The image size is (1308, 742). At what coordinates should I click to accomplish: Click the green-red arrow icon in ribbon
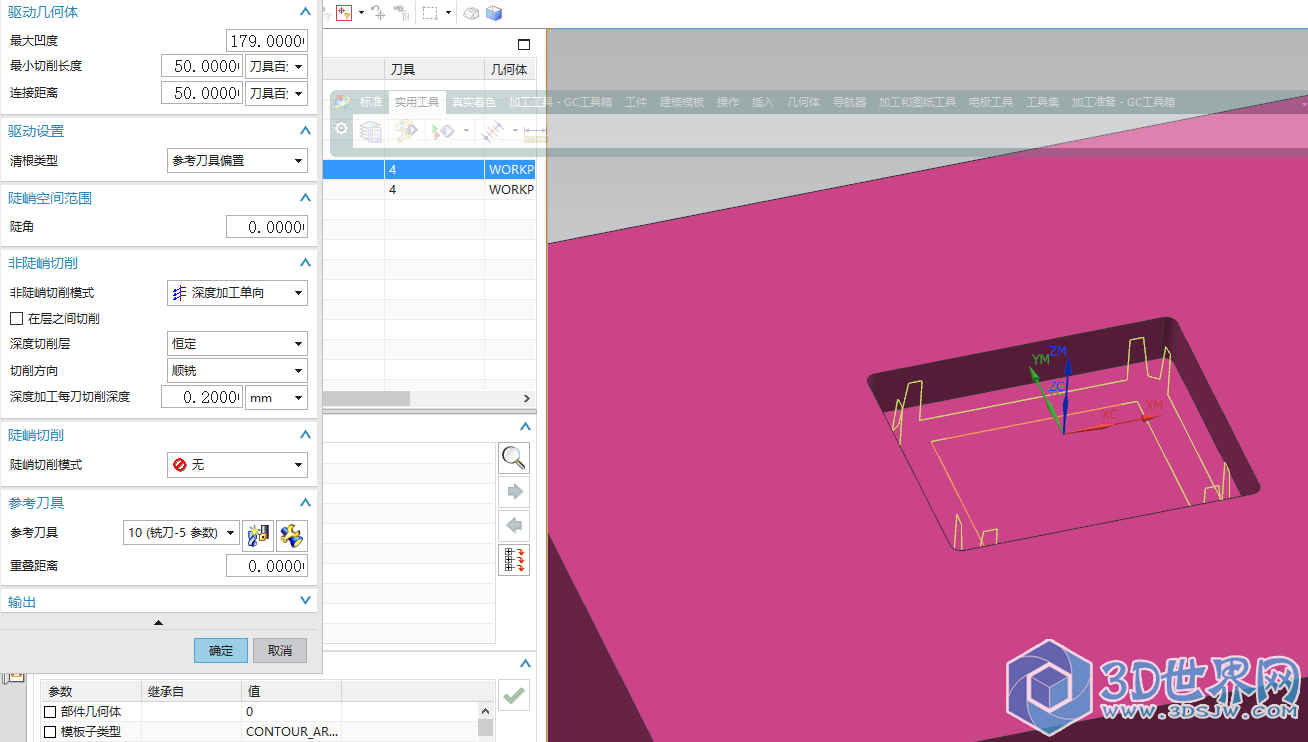(x=443, y=131)
